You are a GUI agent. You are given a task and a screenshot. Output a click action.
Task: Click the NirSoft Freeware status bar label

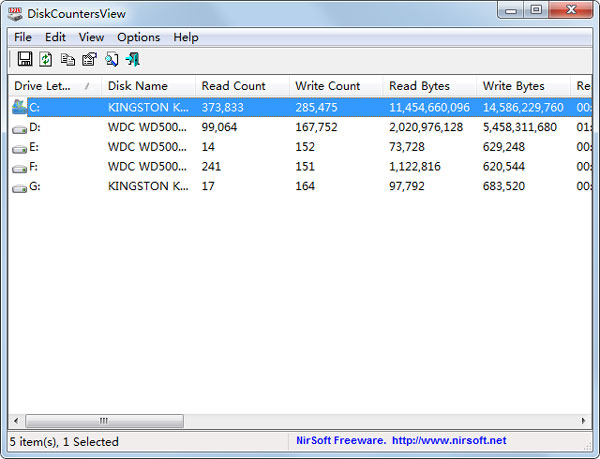(x=341, y=441)
